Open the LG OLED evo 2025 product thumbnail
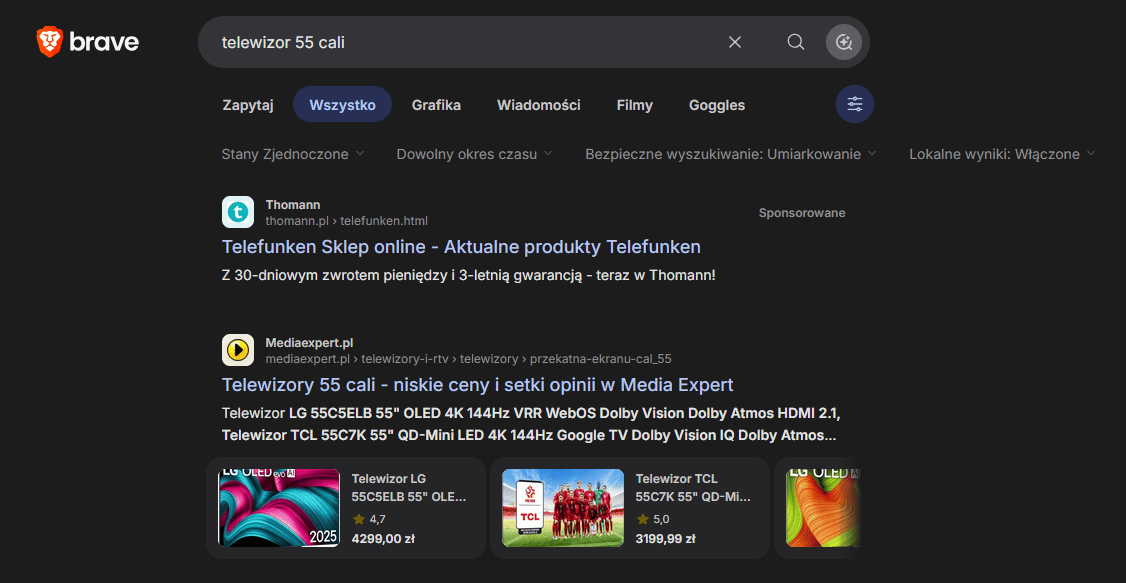 coord(279,508)
